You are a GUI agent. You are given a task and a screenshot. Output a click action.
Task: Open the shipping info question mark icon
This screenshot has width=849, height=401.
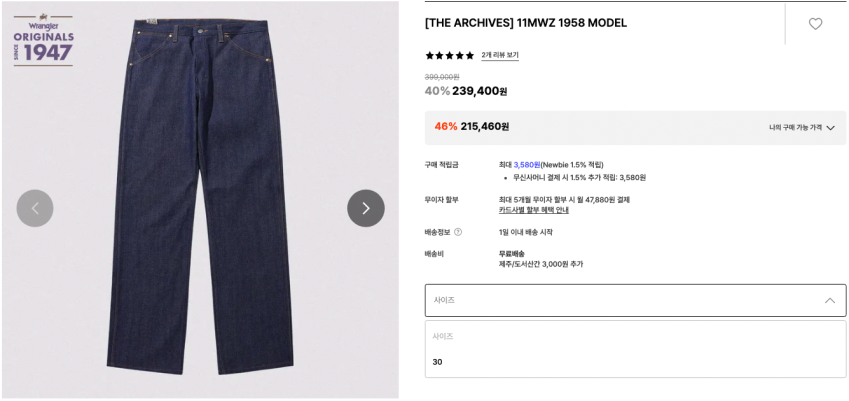click(458, 232)
